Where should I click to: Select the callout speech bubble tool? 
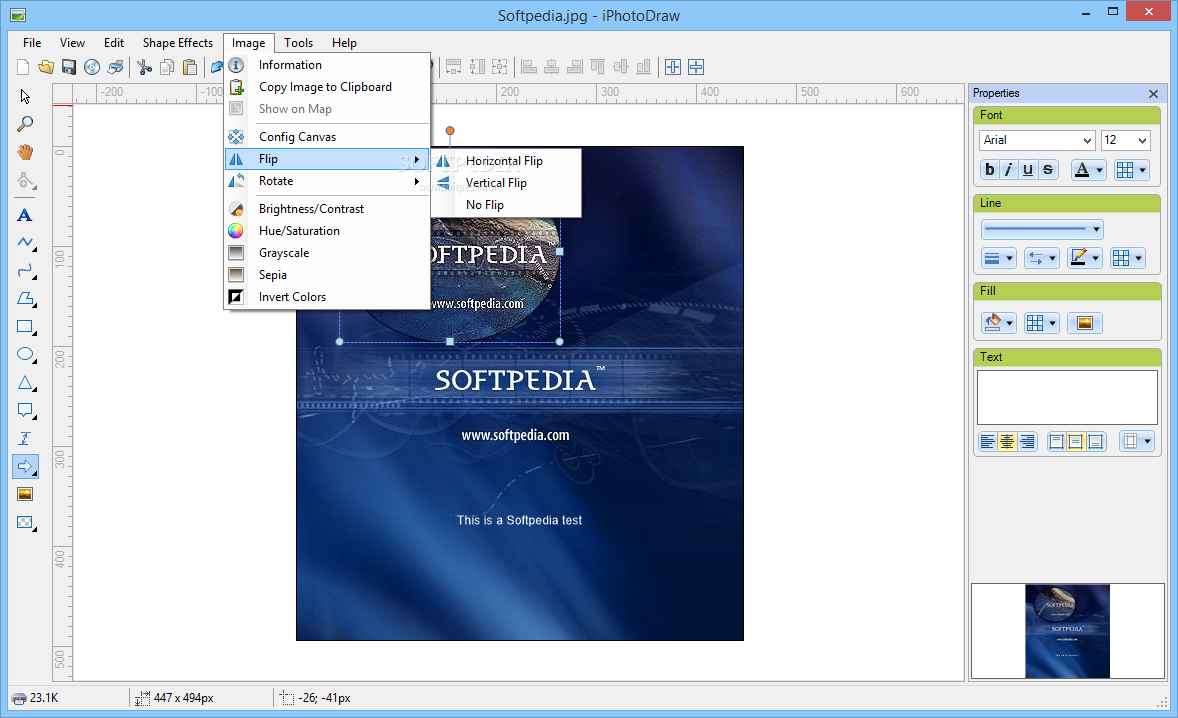26,411
